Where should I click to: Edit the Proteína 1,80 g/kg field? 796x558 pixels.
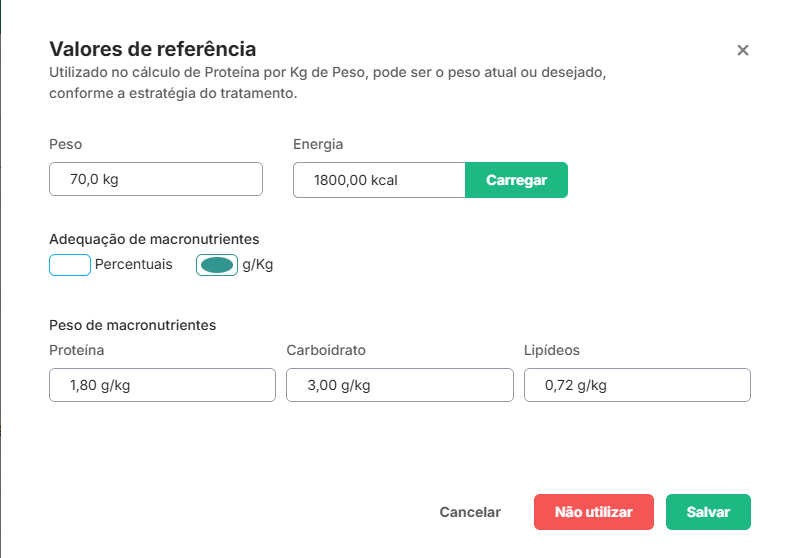point(162,385)
